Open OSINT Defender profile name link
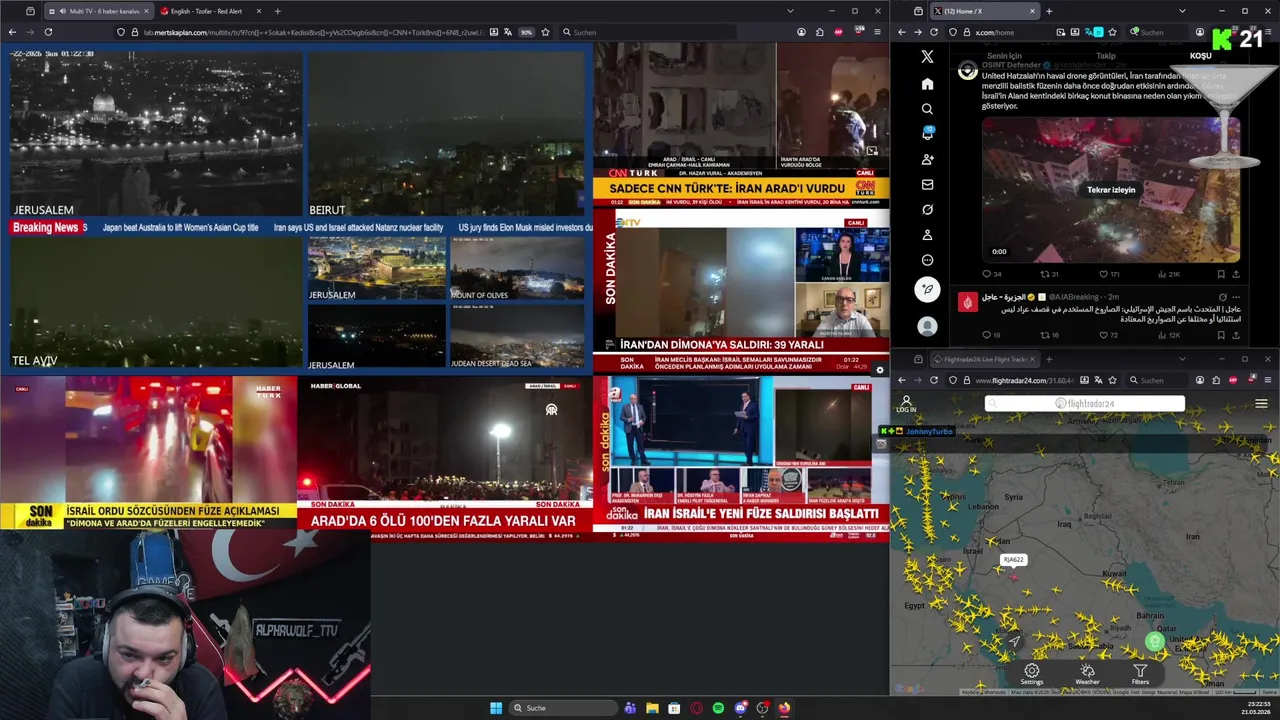Viewport: 1280px width, 720px height. tap(1012, 64)
